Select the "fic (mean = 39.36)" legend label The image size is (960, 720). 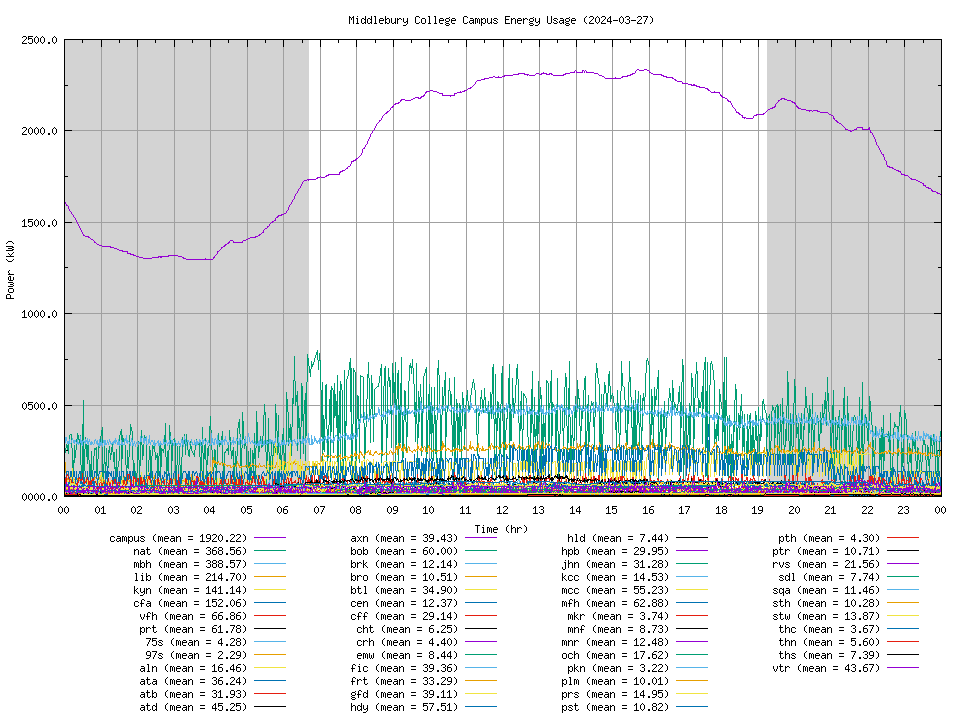[x=404, y=668]
